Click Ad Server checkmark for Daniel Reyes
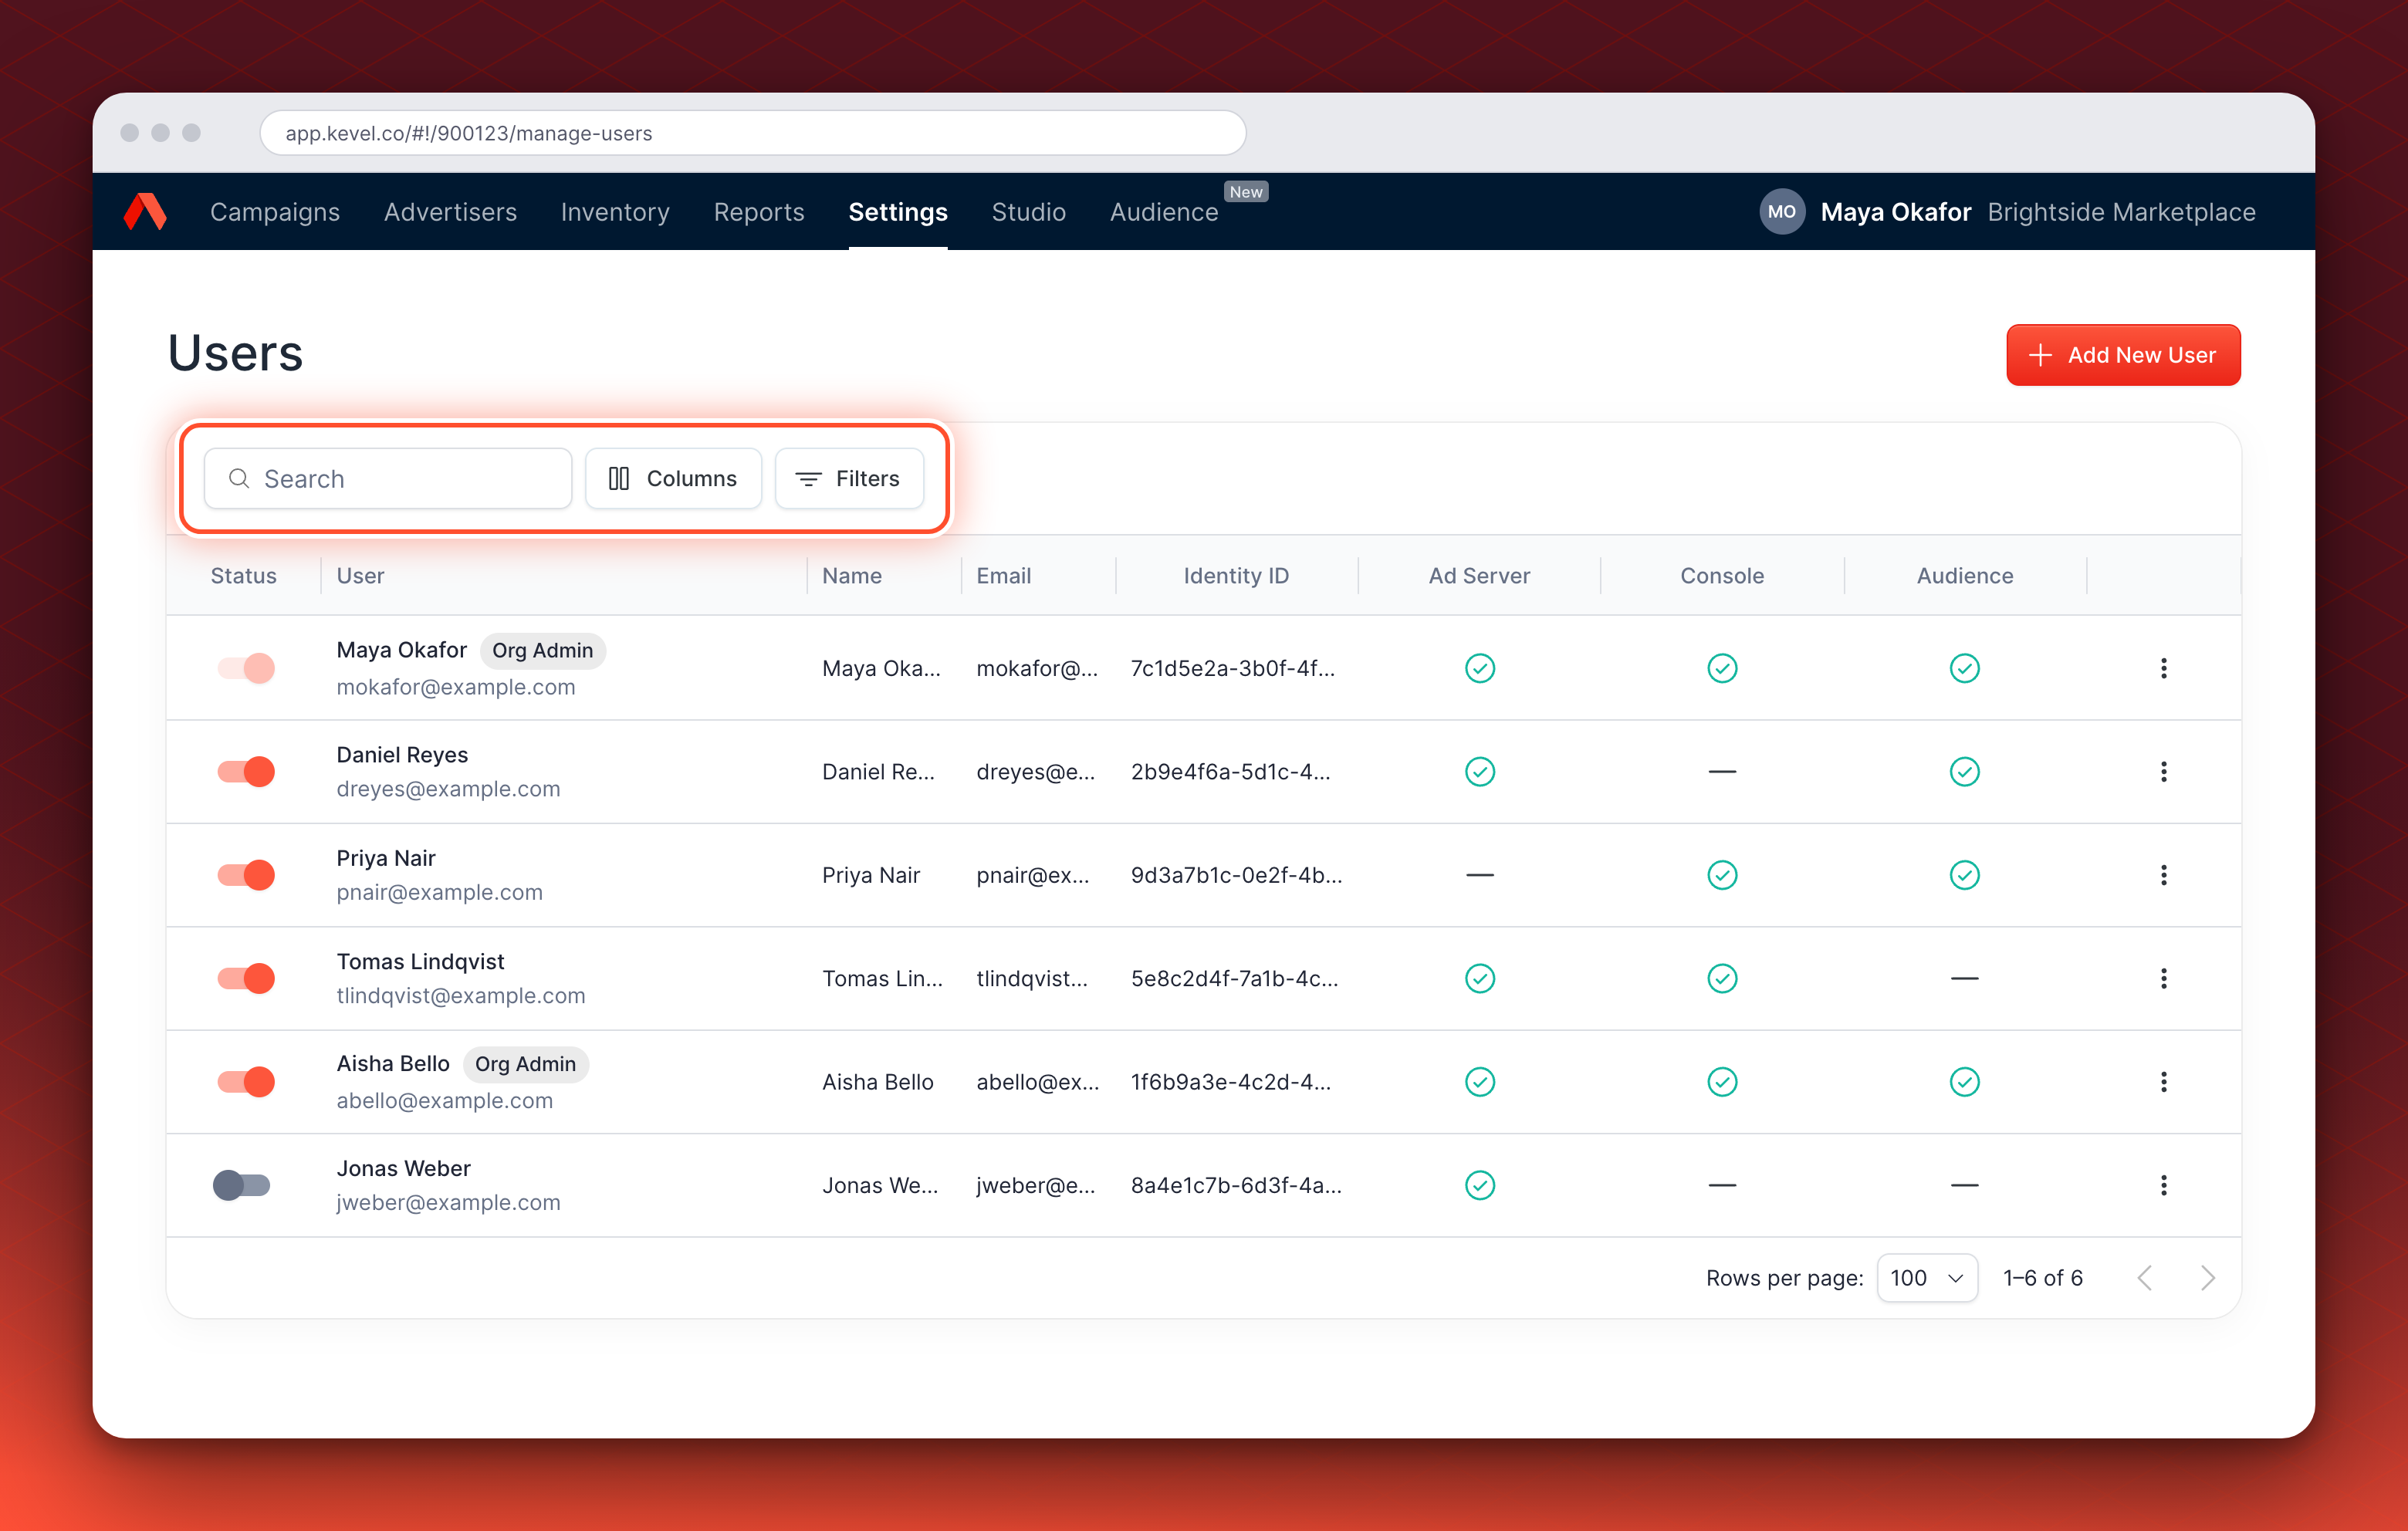The width and height of the screenshot is (2408, 1531). click(1479, 771)
